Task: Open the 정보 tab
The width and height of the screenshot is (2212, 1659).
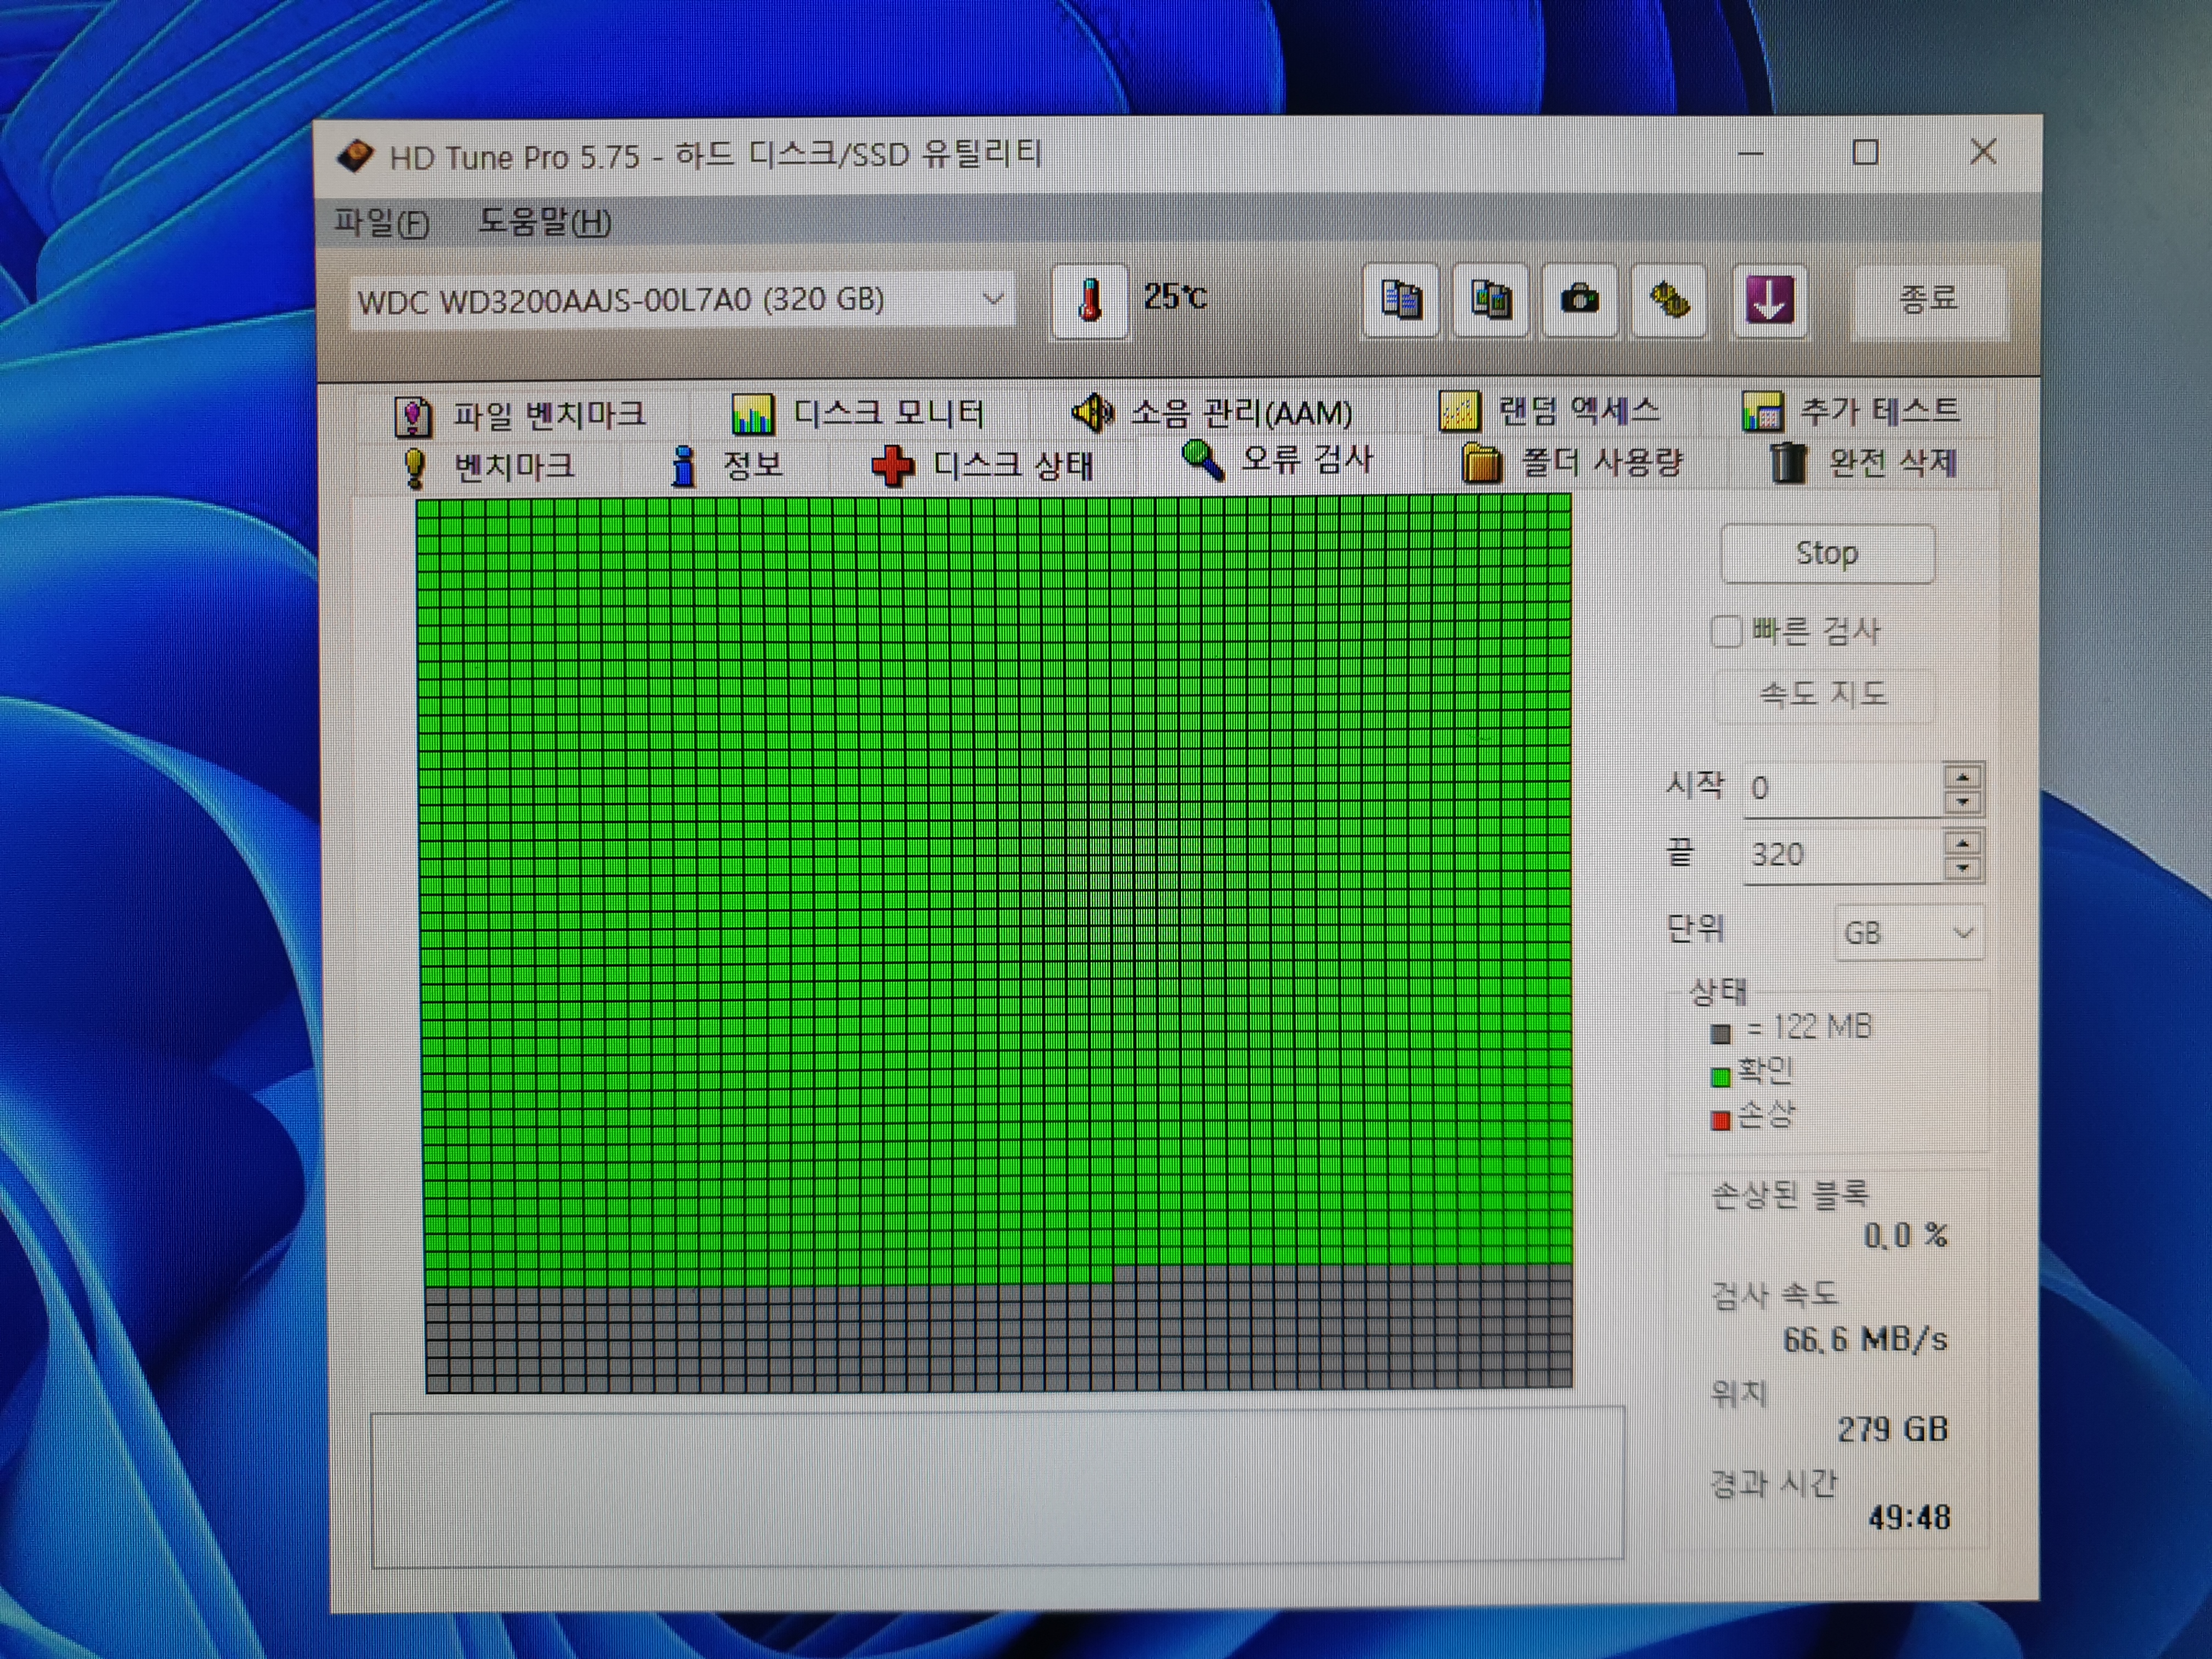Action: point(727,465)
